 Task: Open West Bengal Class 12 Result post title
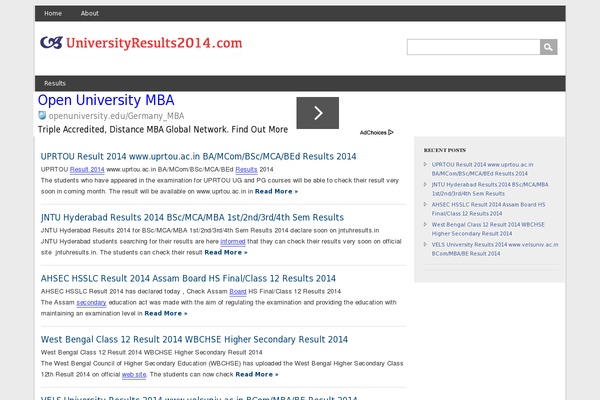tap(194, 340)
